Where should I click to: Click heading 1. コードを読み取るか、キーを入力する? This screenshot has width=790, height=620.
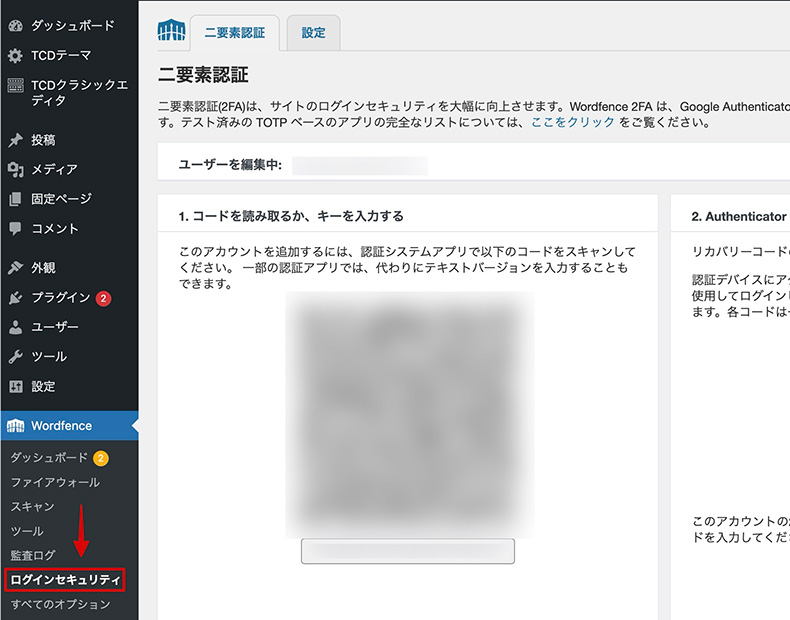[291, 217]
